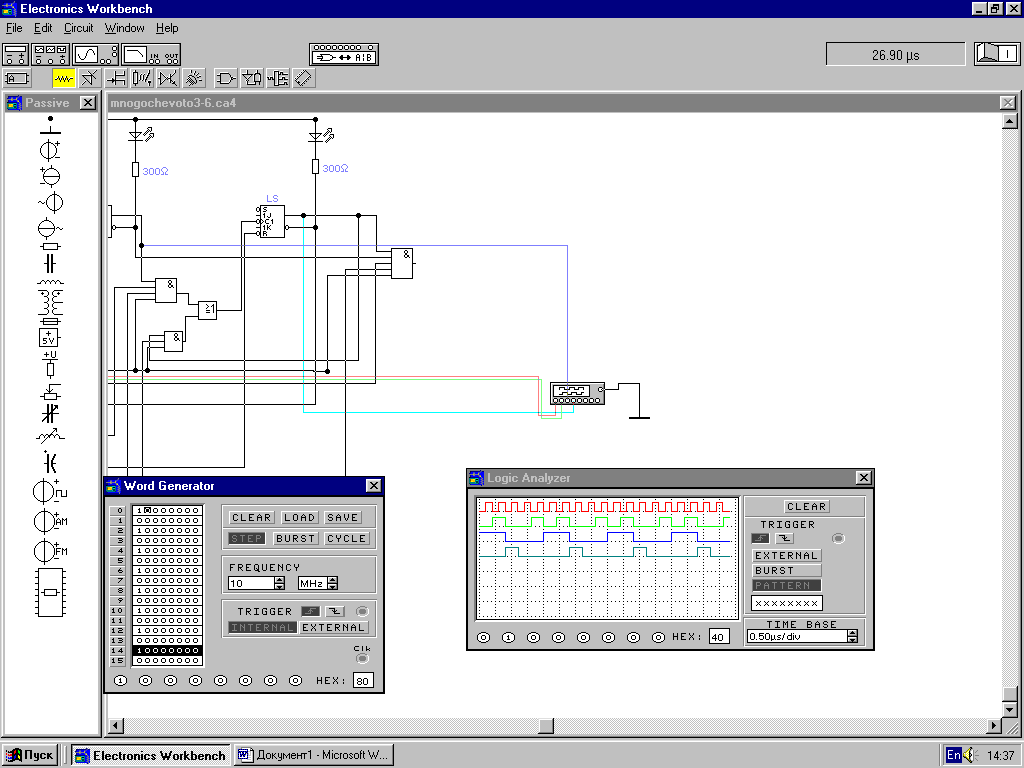Click the horizontal scrollbar thumb of circuit window
The width and height of the screenshot is (1024, 768).
click(x=547, y=726)
